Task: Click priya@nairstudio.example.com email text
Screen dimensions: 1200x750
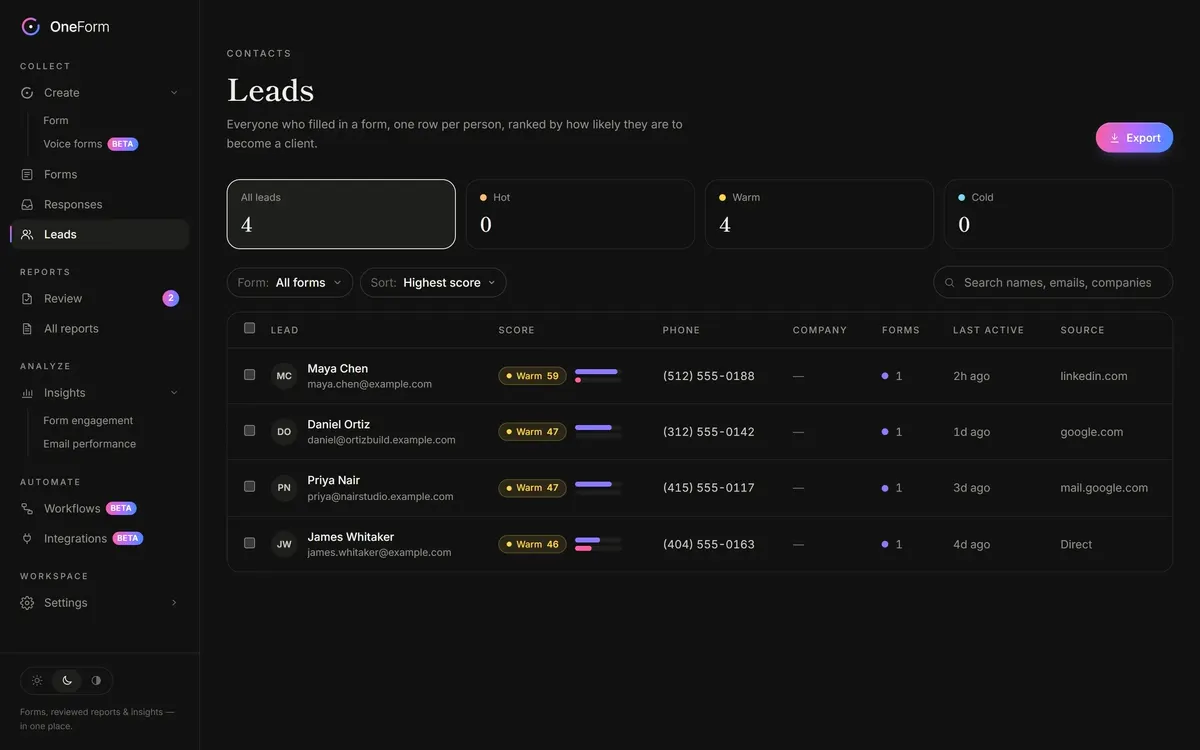Action: pos(380,496)
